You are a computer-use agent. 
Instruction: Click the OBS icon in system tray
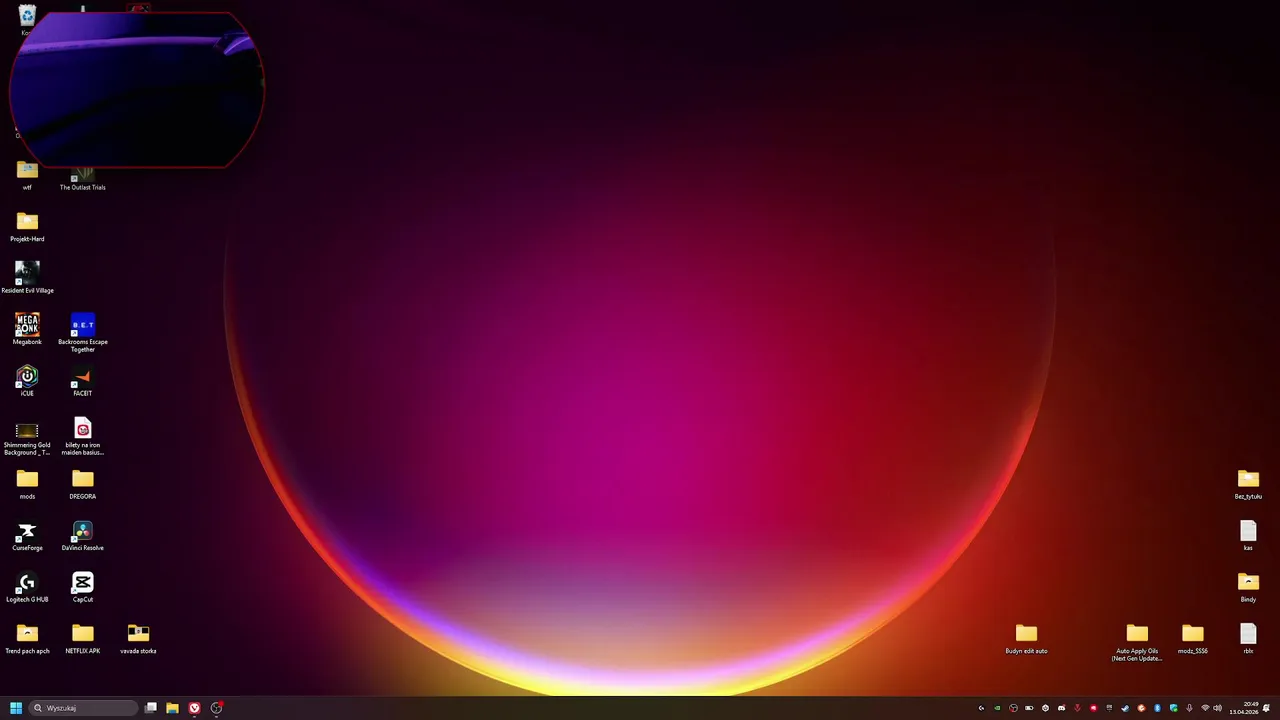(1013, 708)
